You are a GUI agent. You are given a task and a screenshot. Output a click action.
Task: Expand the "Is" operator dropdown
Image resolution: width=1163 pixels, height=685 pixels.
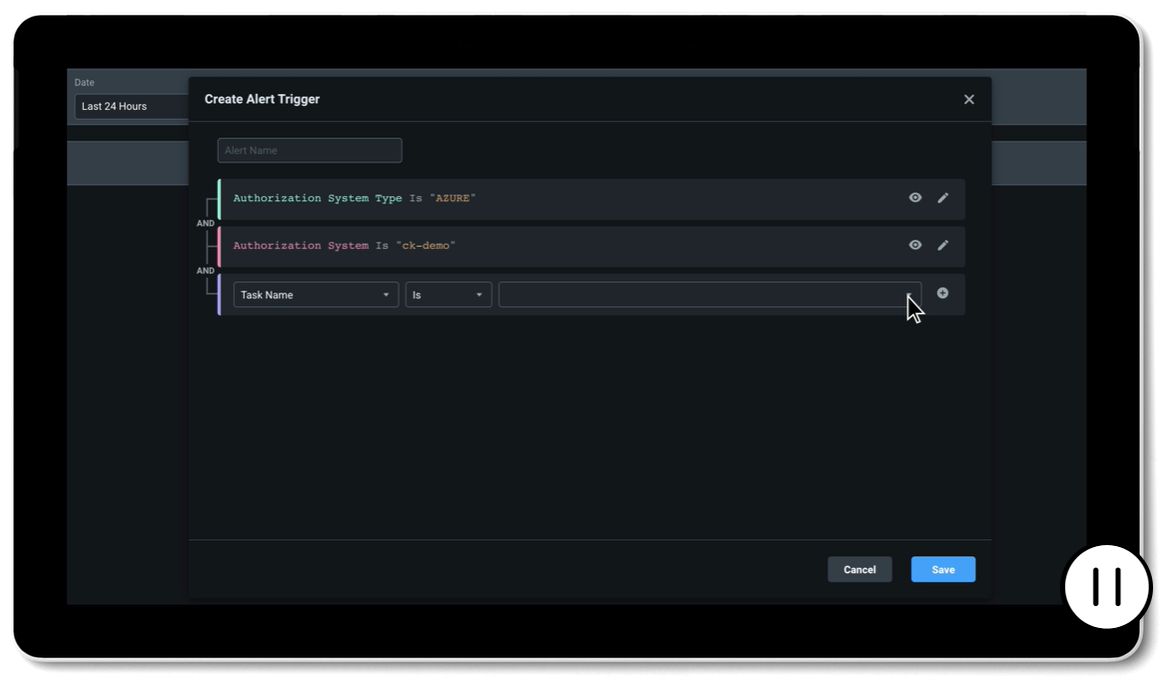(x=448, y=295)
